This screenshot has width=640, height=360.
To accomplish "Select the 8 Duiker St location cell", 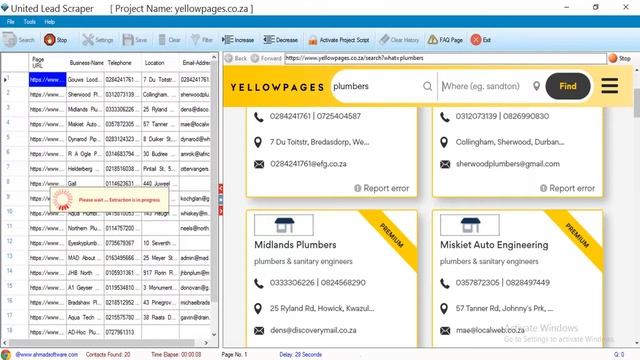I will [160, 139].
